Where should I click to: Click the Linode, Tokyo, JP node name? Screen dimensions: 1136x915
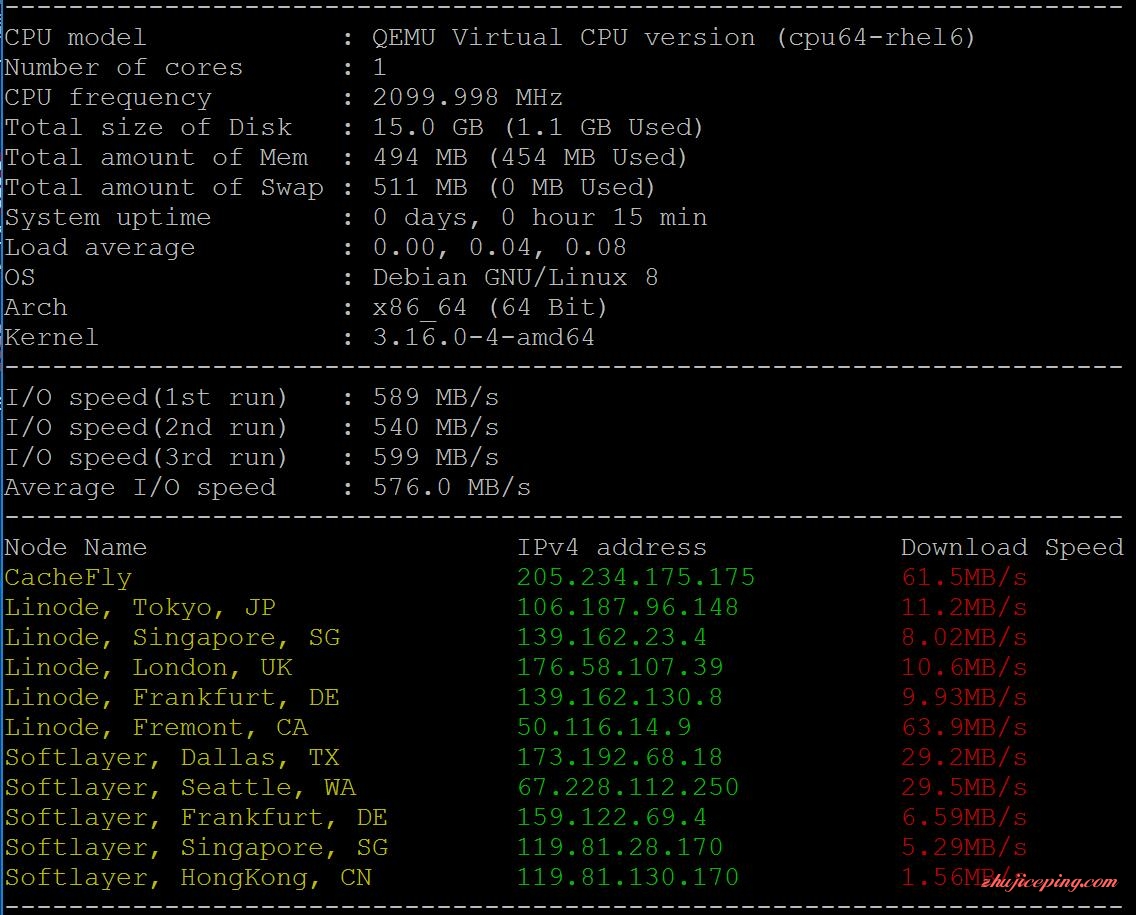140,608
